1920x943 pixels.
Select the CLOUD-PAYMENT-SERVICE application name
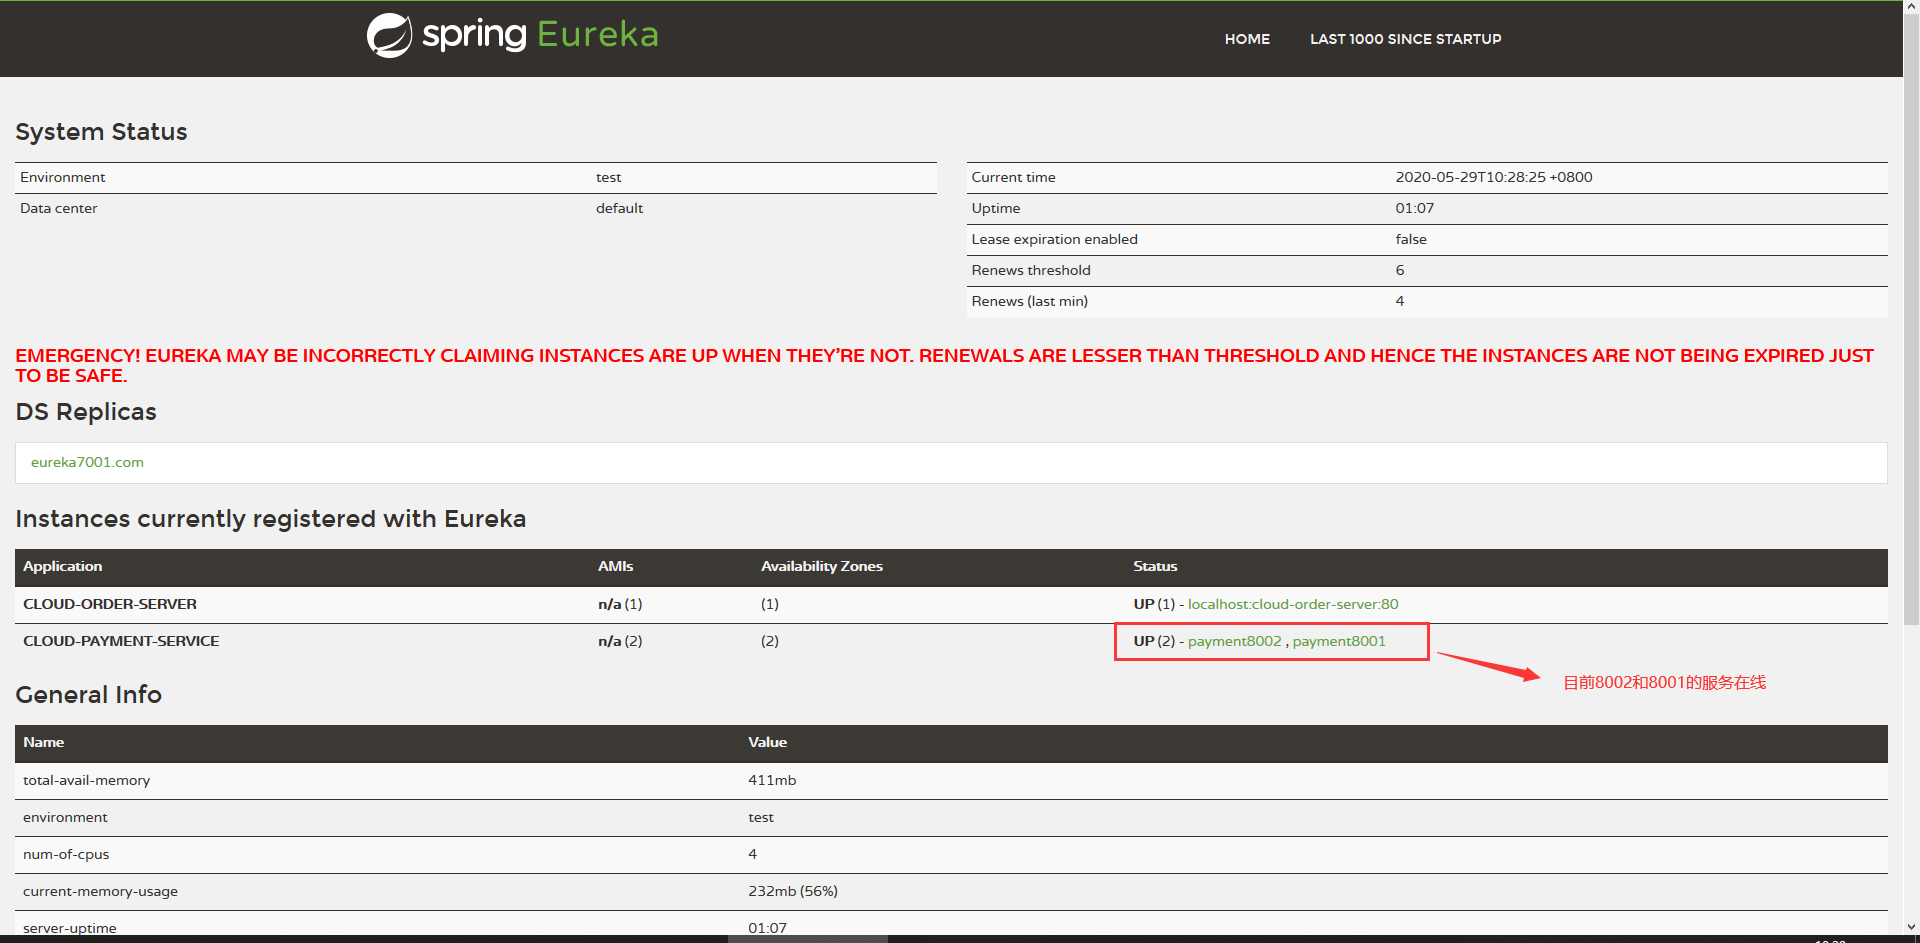pos(121,641)
